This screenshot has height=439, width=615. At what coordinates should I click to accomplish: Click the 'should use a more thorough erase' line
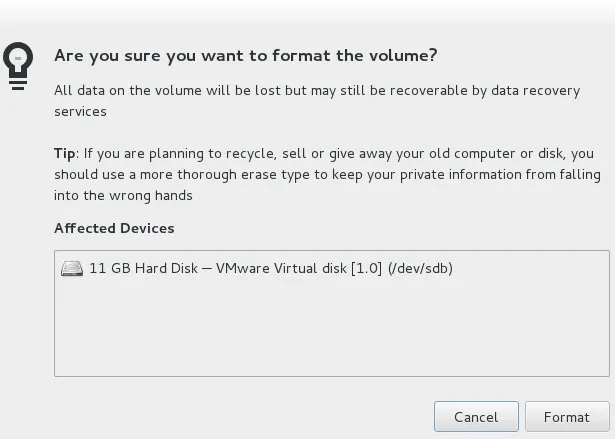point(328,175)
